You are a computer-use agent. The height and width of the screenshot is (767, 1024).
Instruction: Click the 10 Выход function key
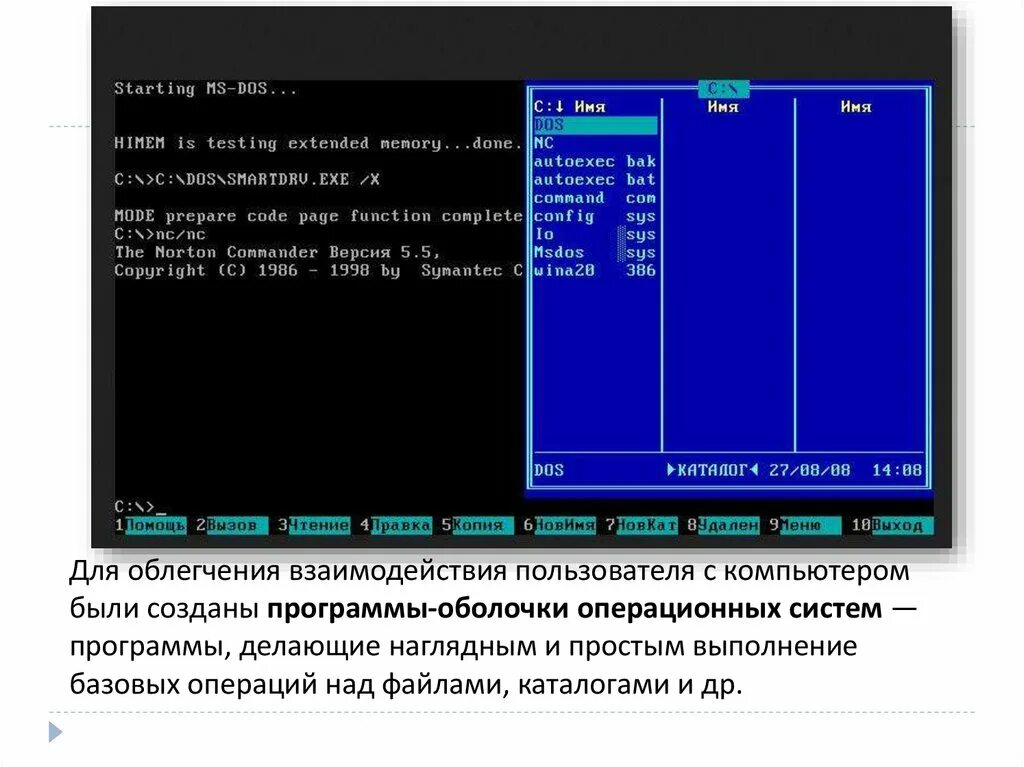[892, 525]
